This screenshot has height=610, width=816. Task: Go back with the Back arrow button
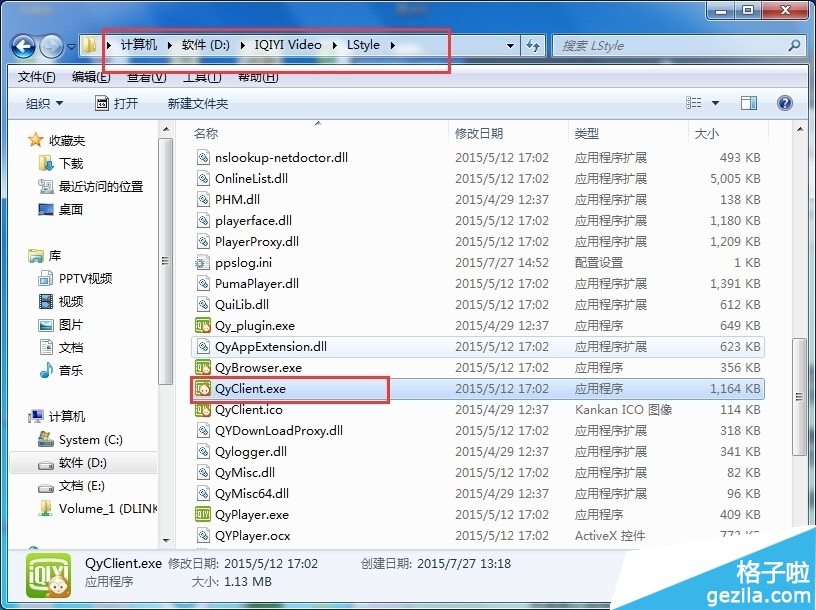pyautogui.click(x=24, y=47)
